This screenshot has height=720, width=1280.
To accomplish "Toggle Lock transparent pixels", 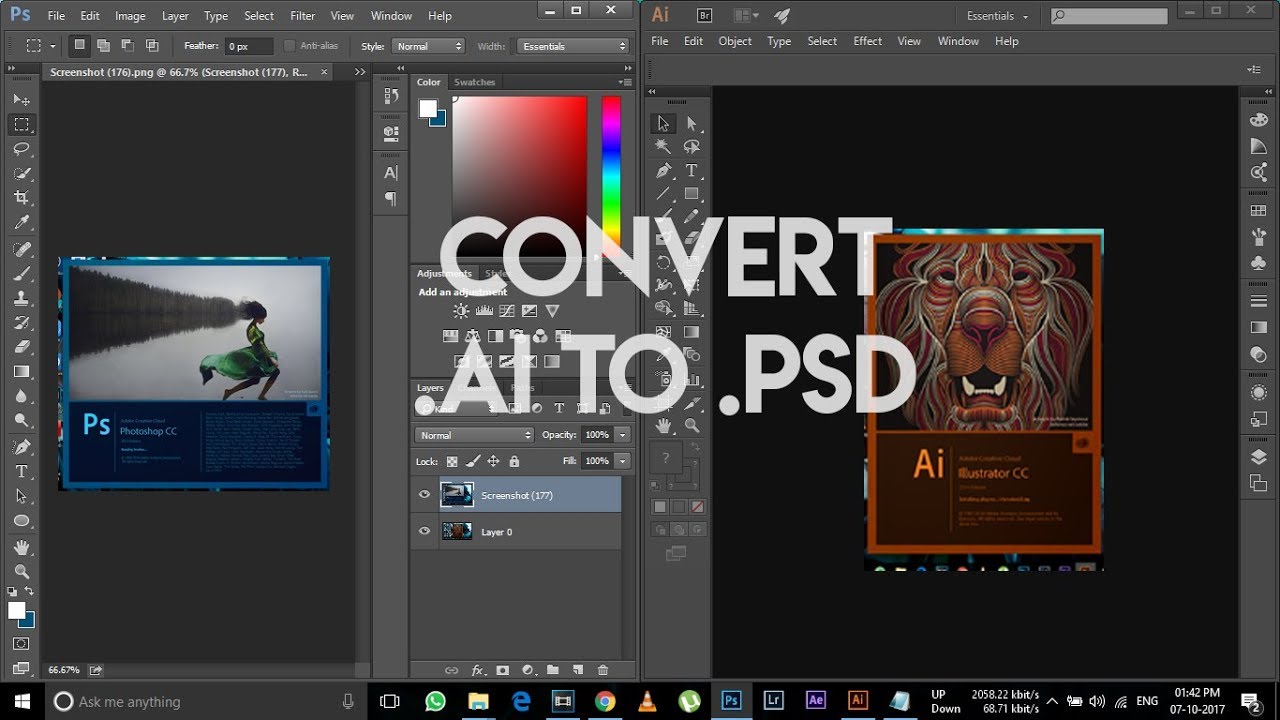I will (452, 461).
